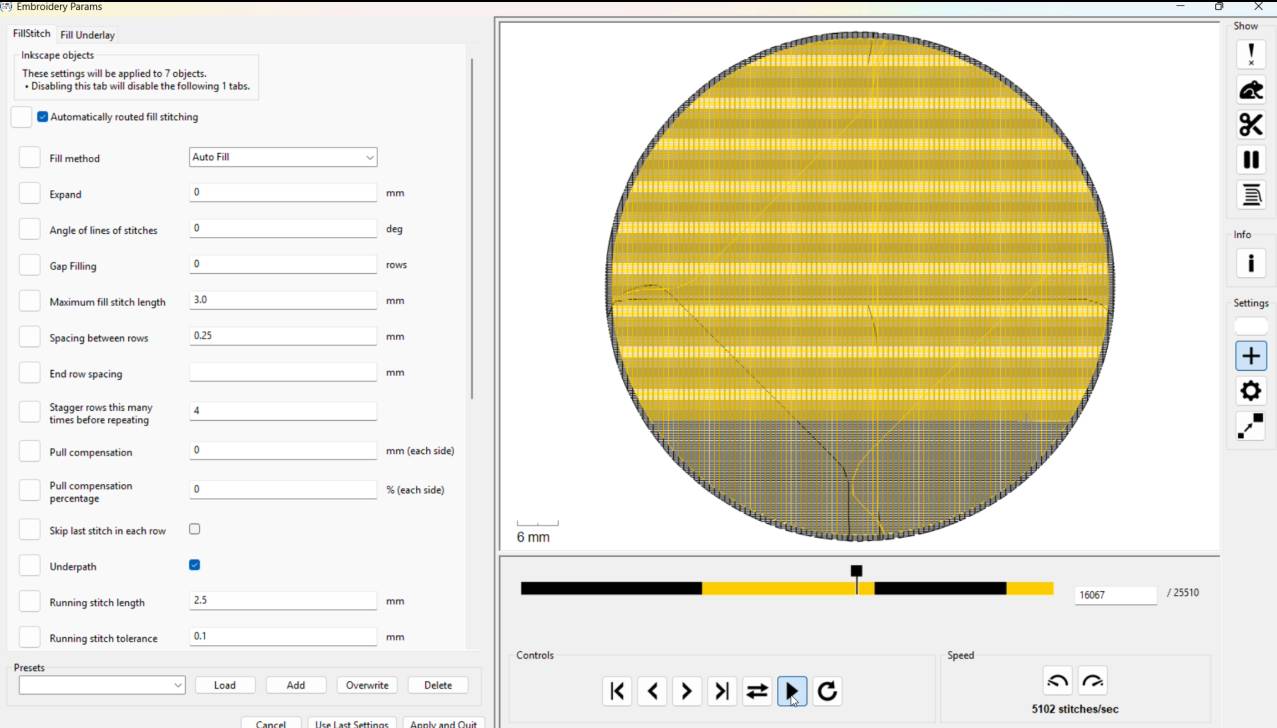
Task: Restart the stitch animation with loop icon
Action: point(827,691)
